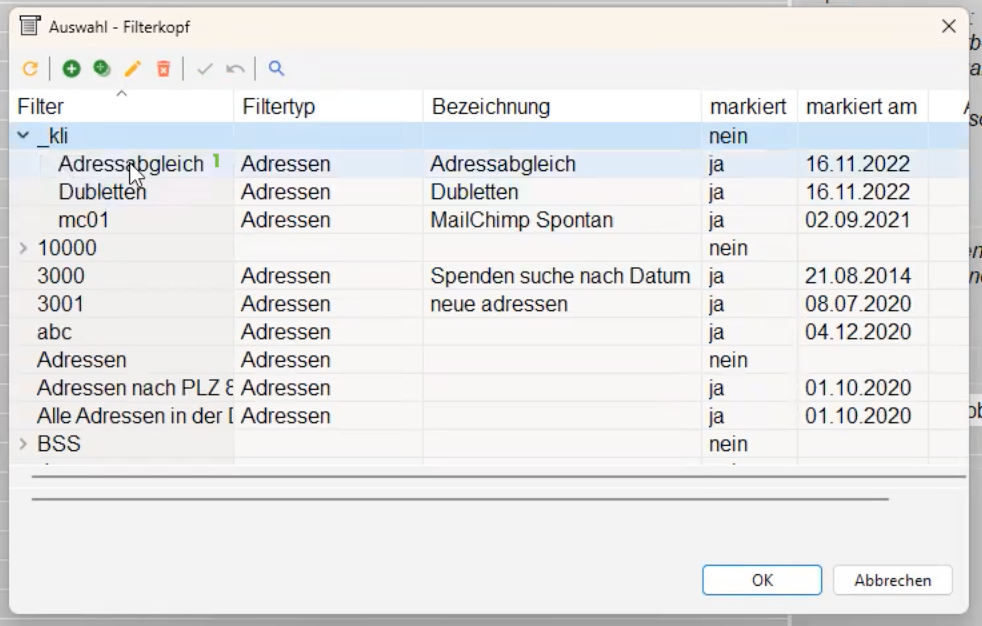Close the Auswahl - Filterkopf dialog

tap(948, 27)
